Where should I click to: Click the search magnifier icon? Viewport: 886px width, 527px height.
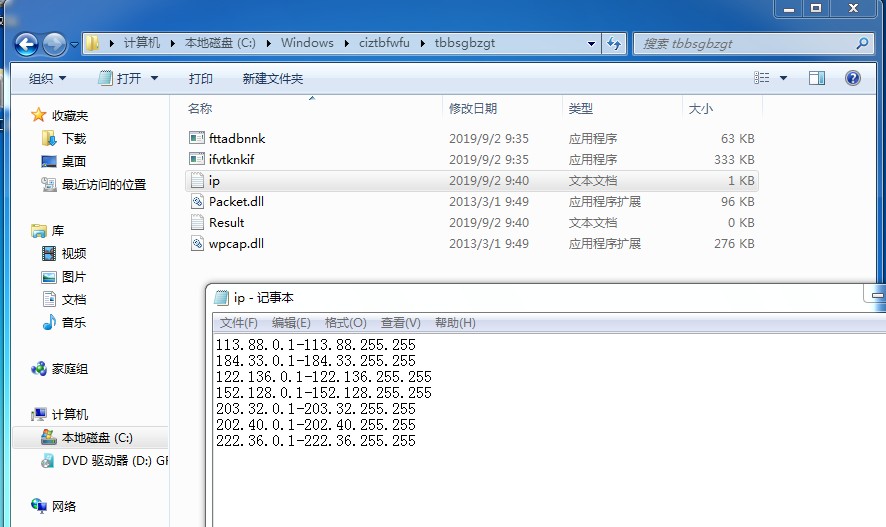click(x=862, y=43)
